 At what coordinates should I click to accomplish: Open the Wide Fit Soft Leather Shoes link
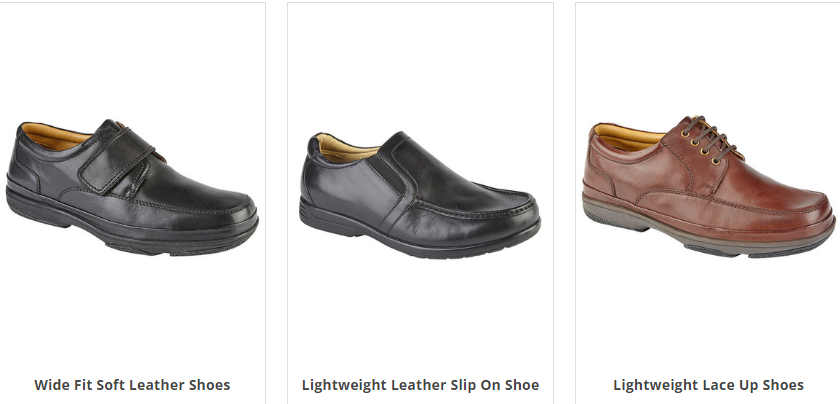(x=132, y=385)
